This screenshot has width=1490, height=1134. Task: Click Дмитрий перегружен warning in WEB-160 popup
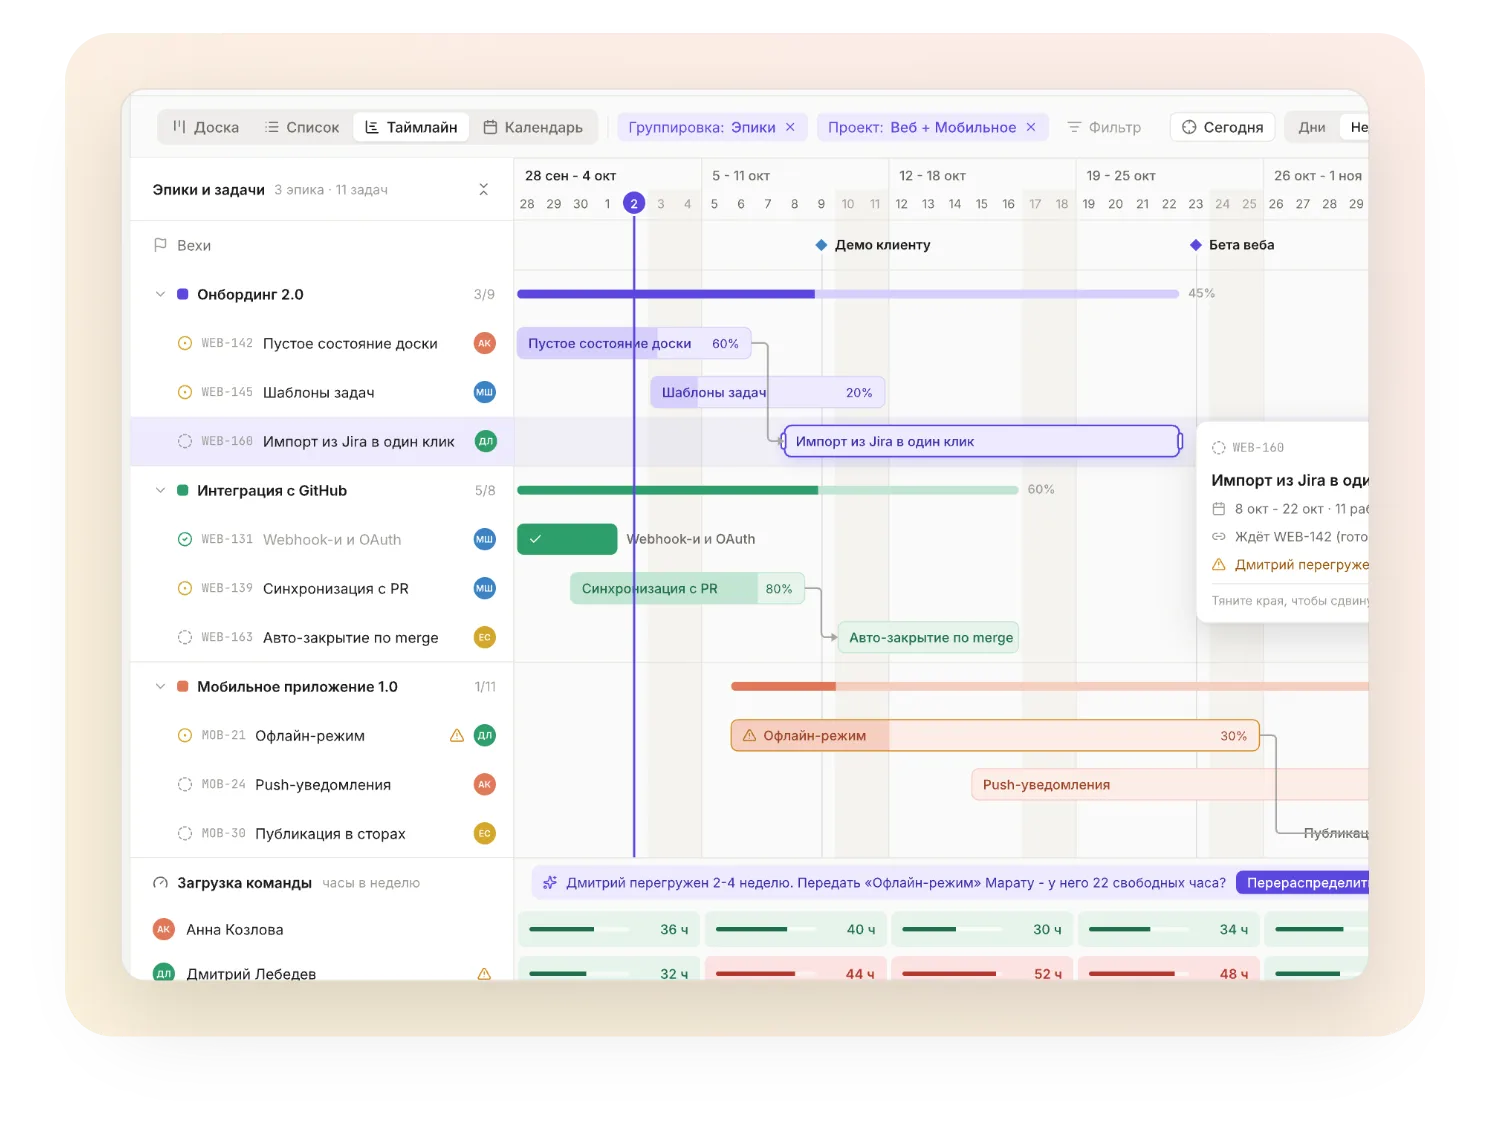(1290, 565)
